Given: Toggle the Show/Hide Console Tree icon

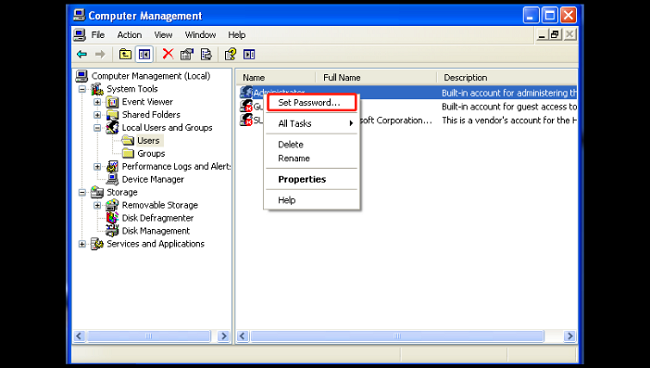Looking at the screenshot, I should [144, 54].
